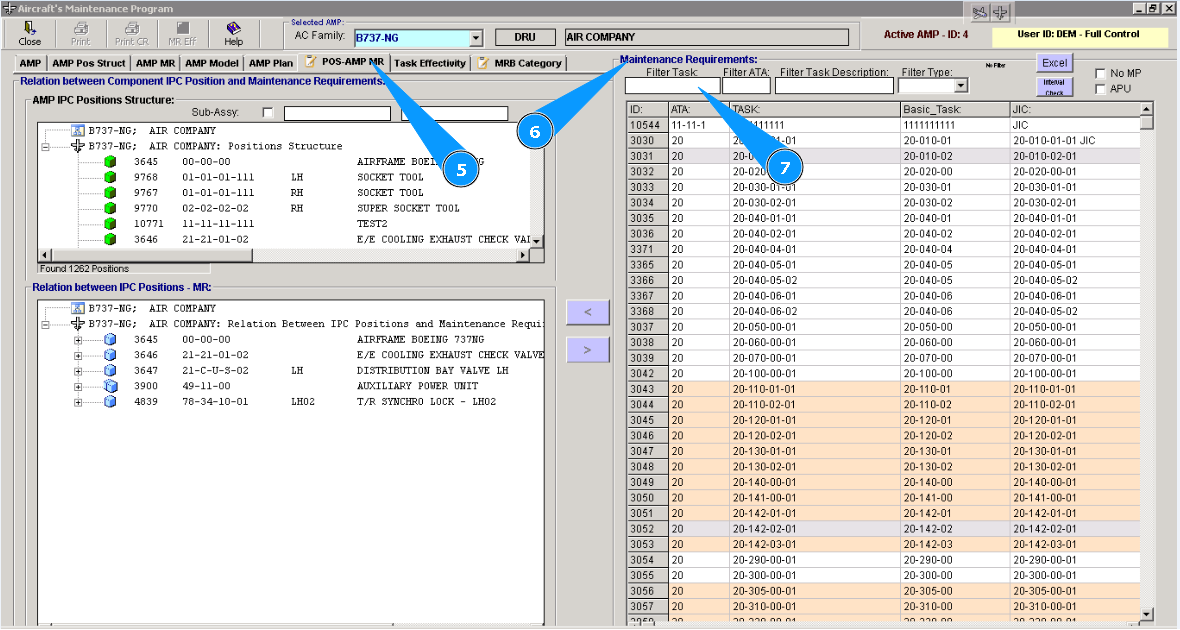
Task: Click the Close toolbar icon
Action: pyautogui.click(x=30, y=33)
